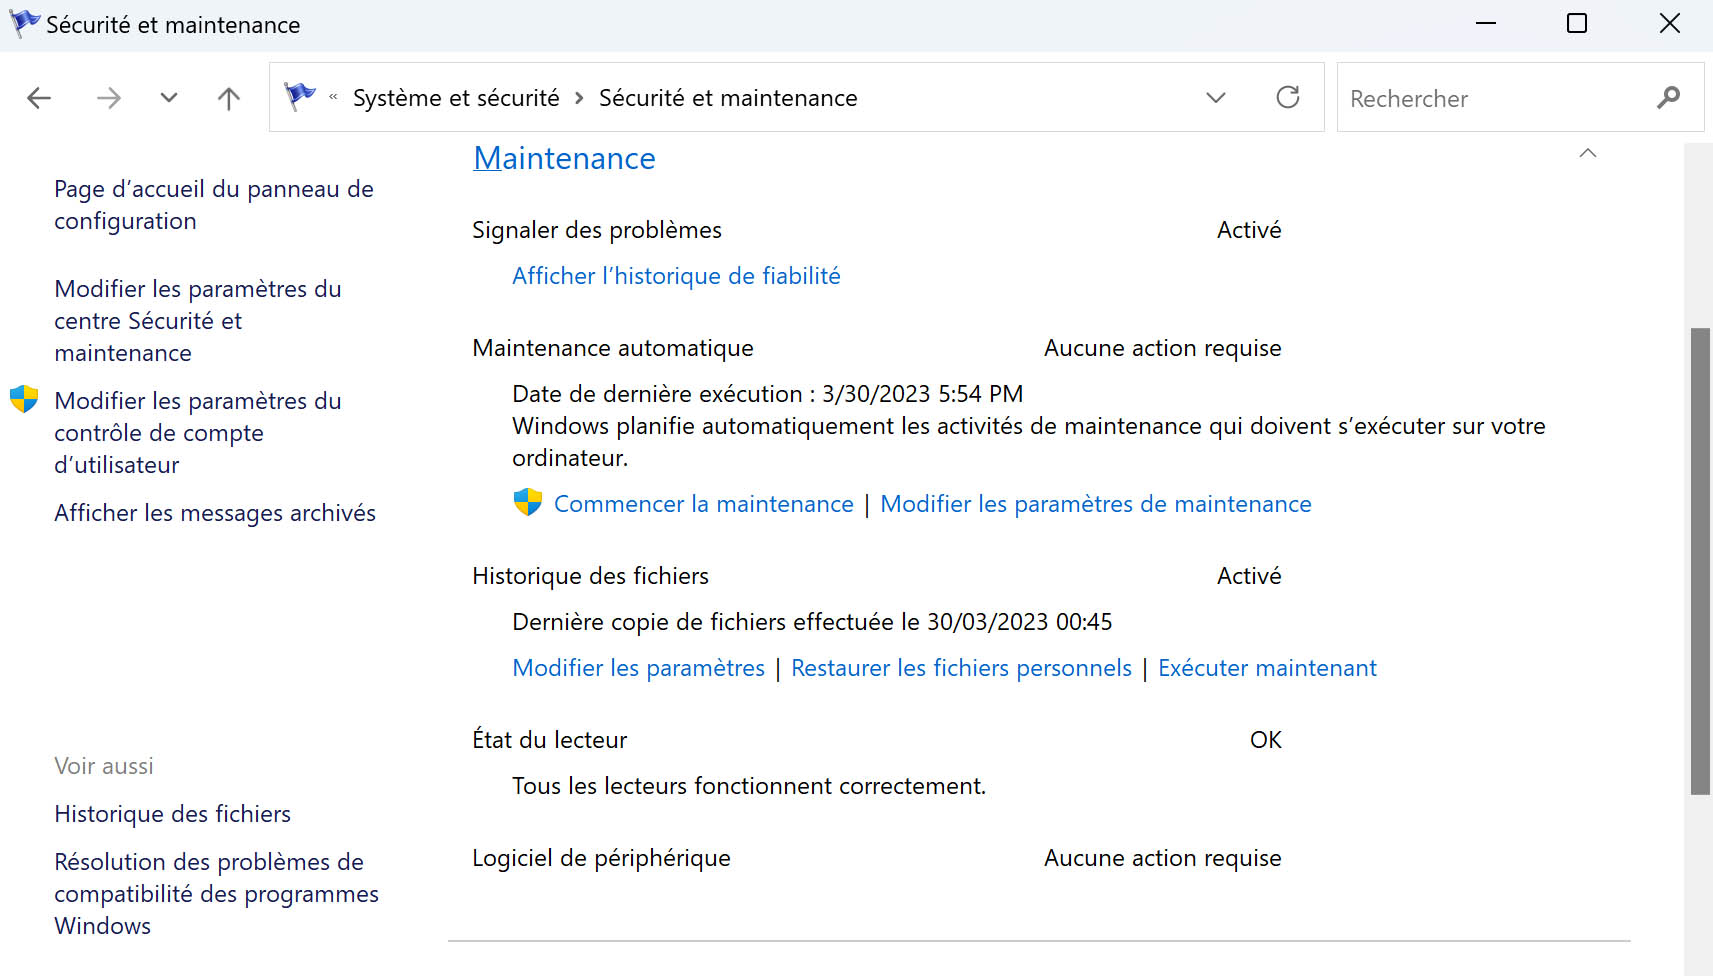
Task: Click the Maintenance section heading
Action: click(x=564, y=158)
